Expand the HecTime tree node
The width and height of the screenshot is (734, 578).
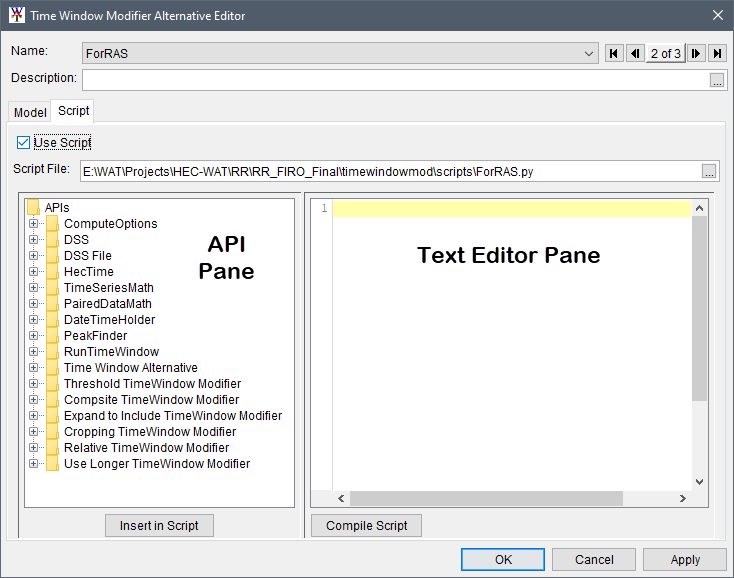click(x=33, y=272)
